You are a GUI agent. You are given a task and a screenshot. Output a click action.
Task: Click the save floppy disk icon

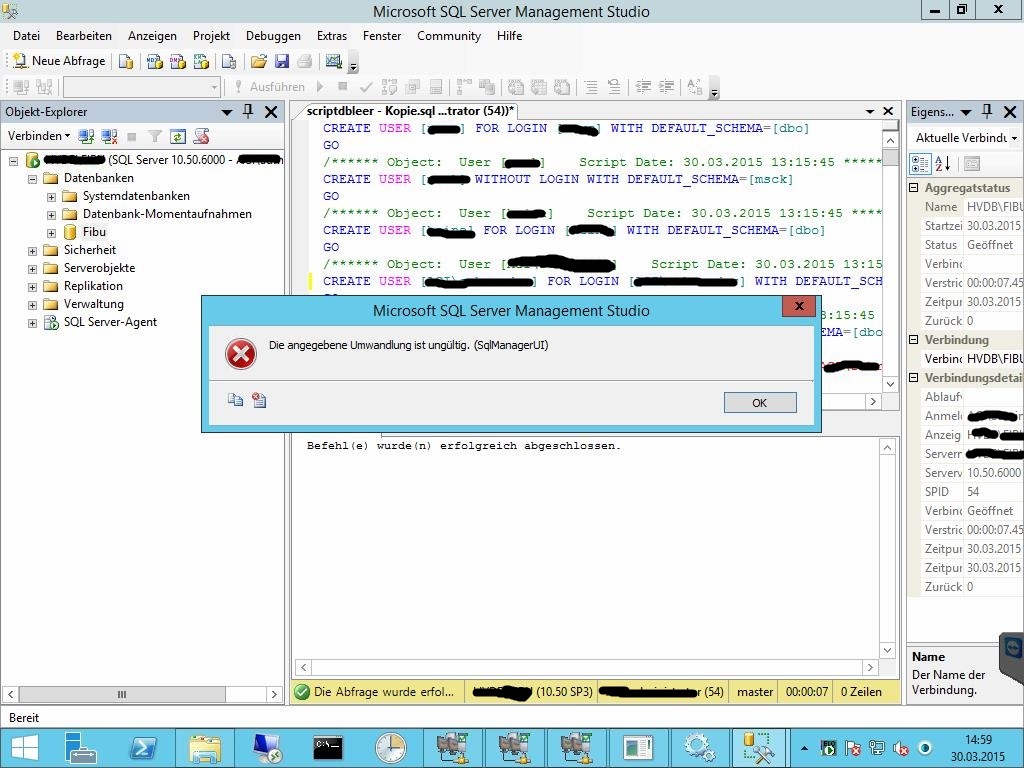tap(281, 61)
